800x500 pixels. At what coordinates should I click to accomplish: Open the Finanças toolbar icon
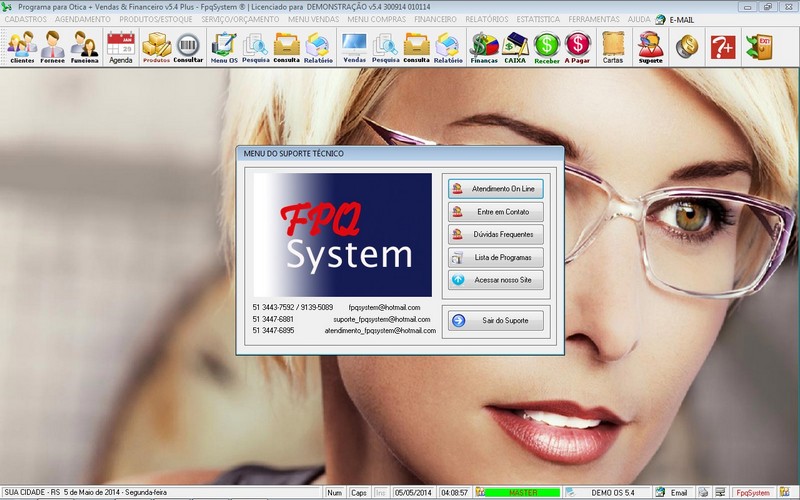point(484,46)
